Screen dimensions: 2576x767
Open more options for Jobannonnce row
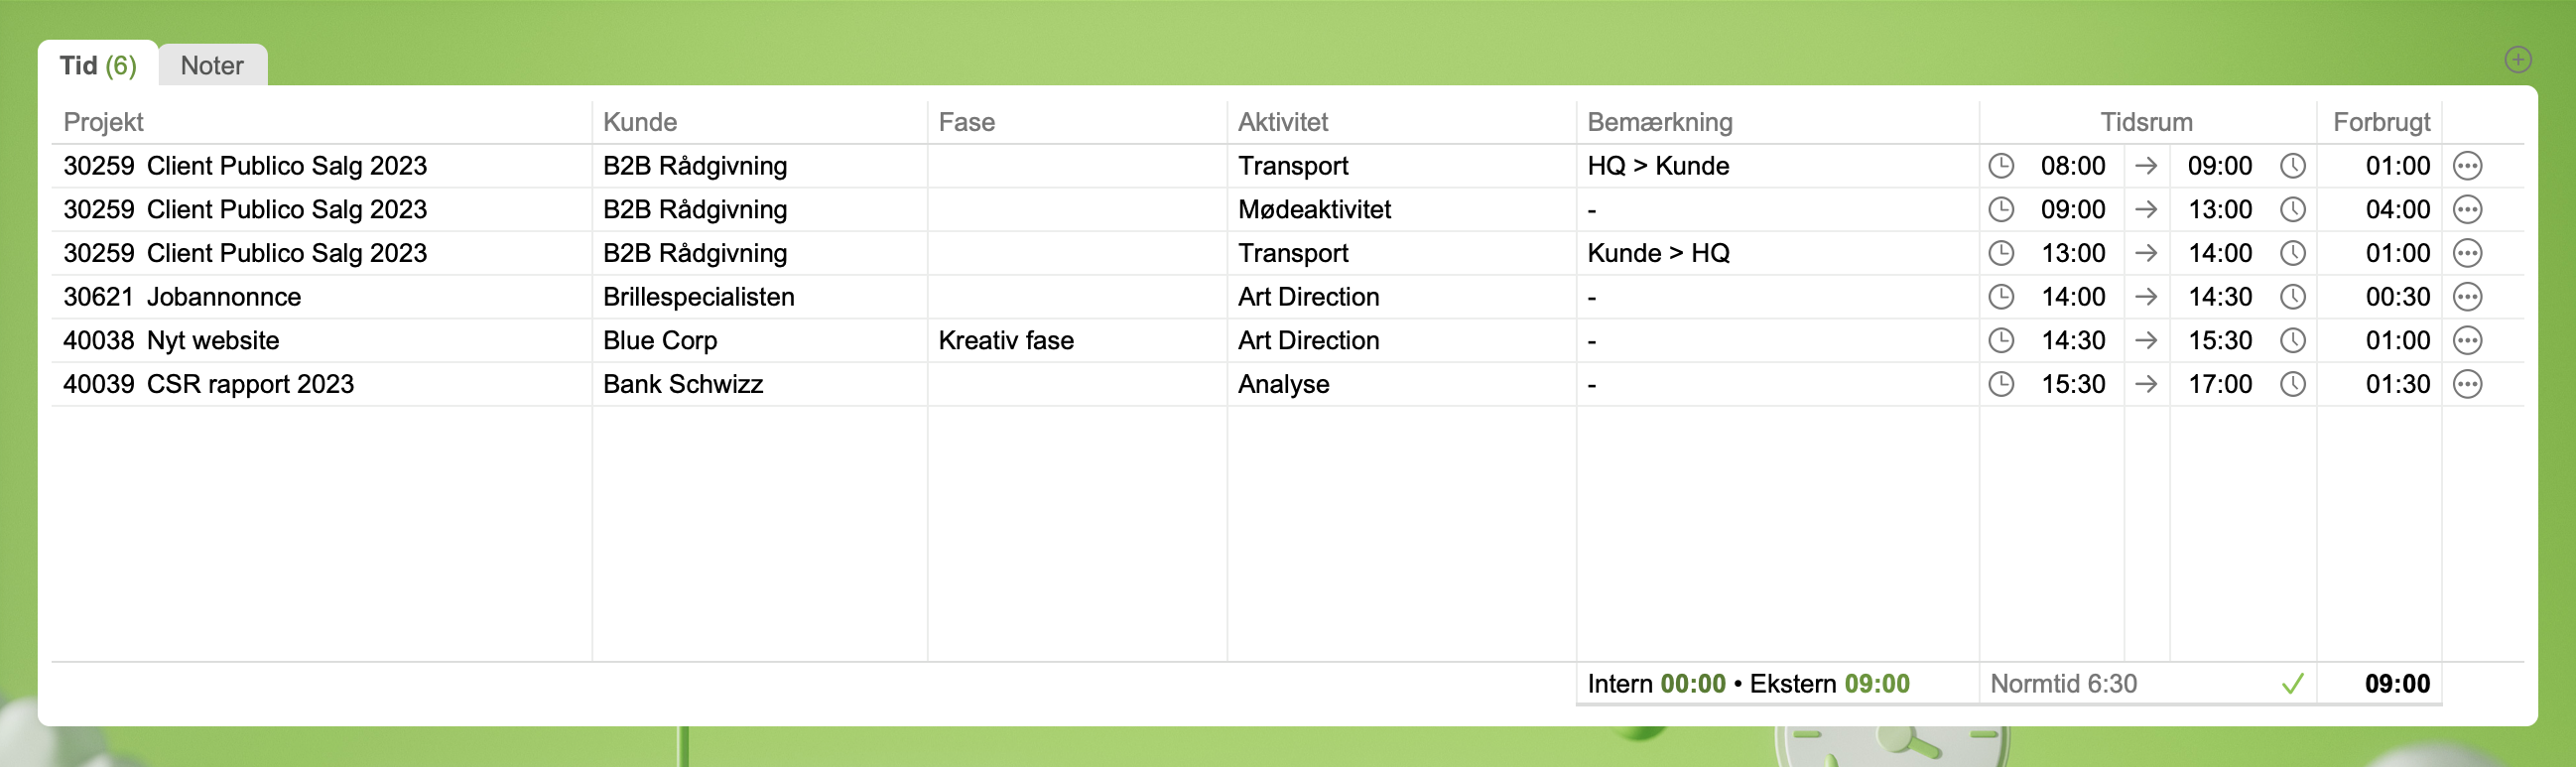coord(2467,297)
